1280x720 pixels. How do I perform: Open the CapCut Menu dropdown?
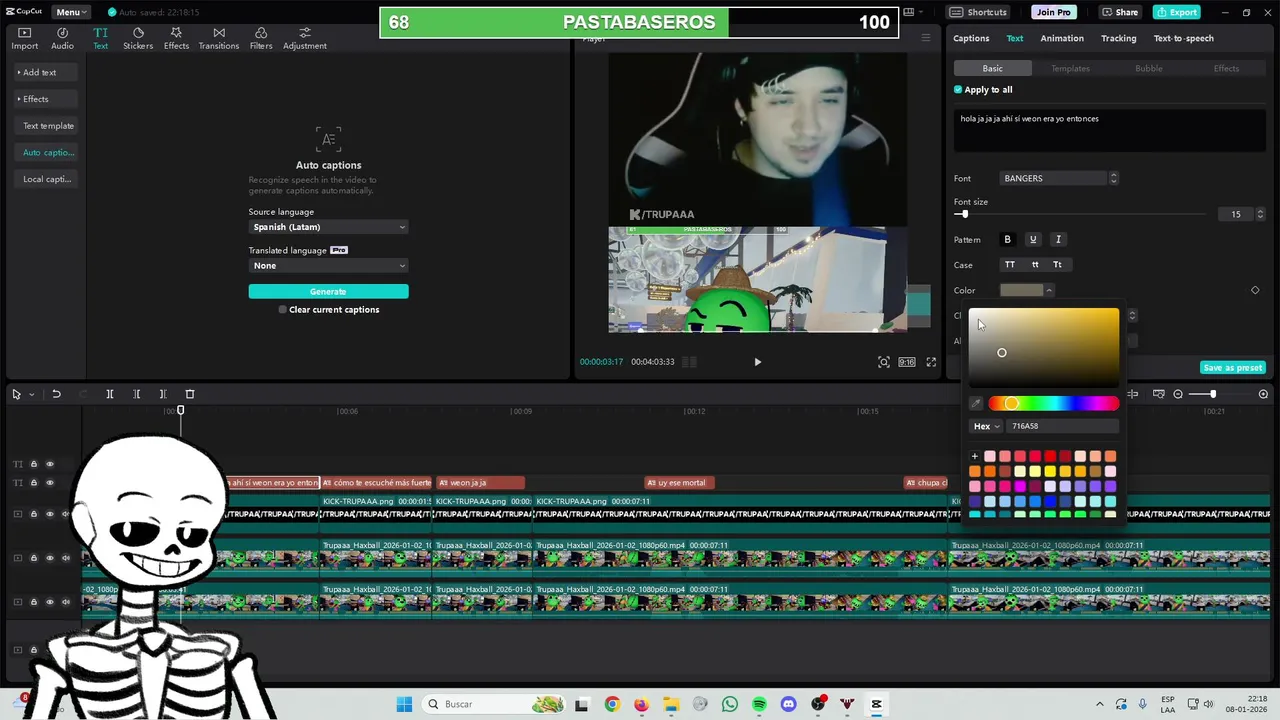[x=71, y=12]
